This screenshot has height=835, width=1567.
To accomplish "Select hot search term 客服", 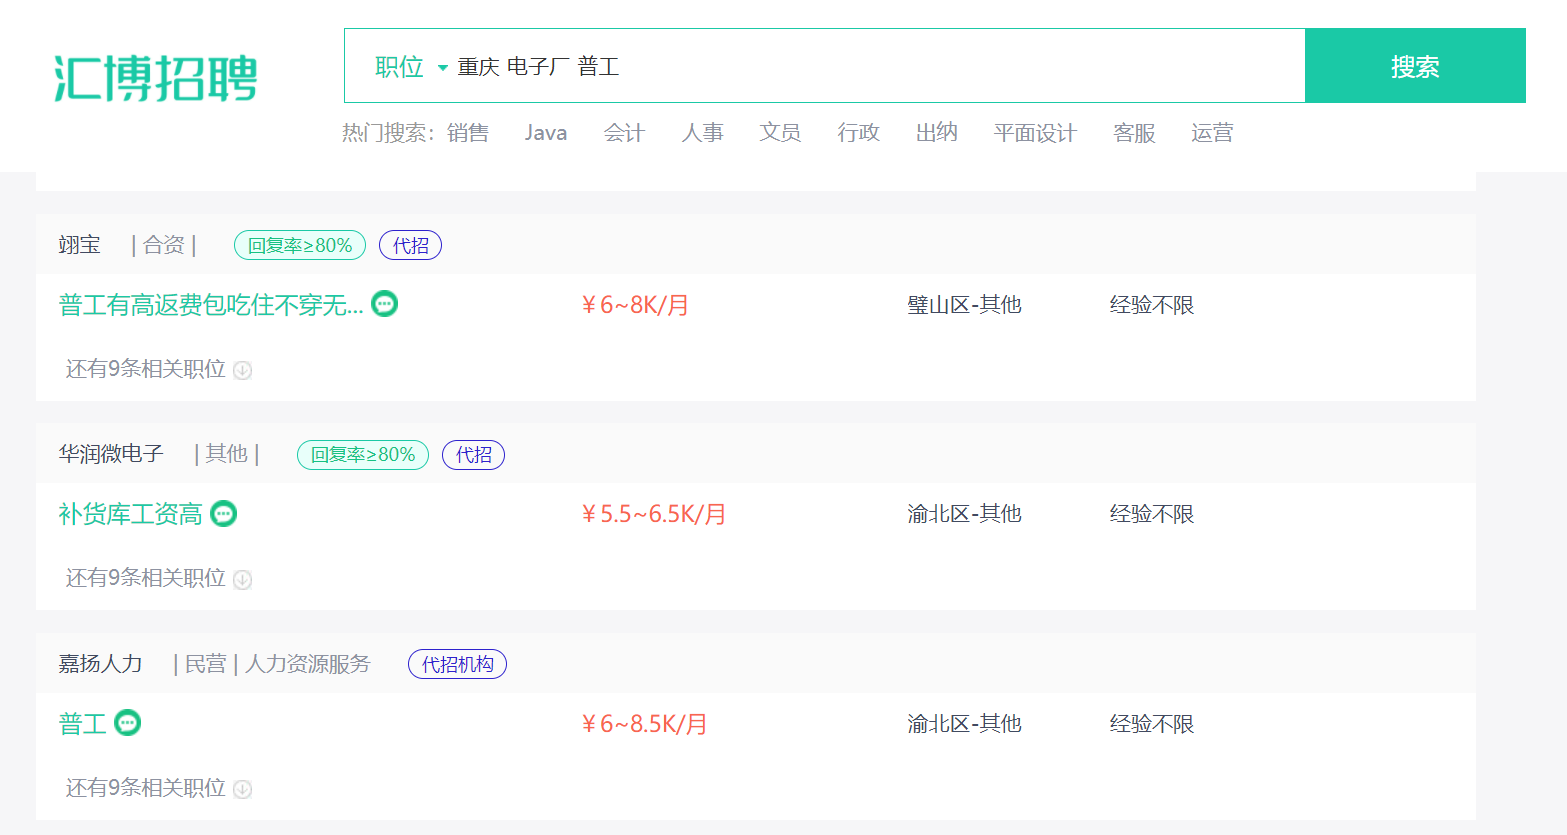I will pyautogui.click(x=1134, y=133).
